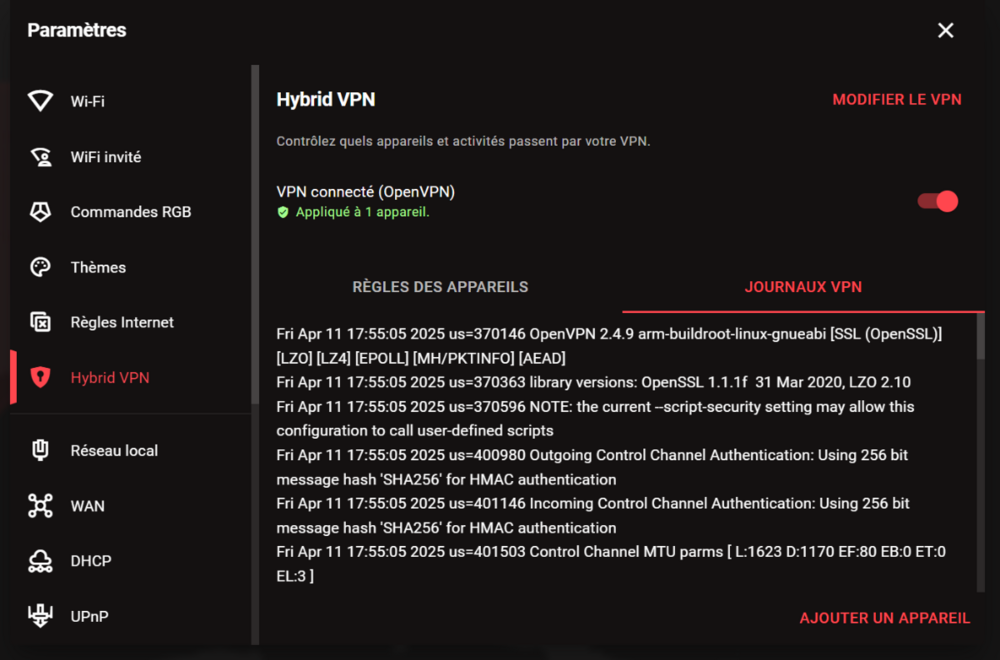Disable the VPN connecté toggle switch
Viewport: 1000px width, 660px height.
(x=938, y=202)
